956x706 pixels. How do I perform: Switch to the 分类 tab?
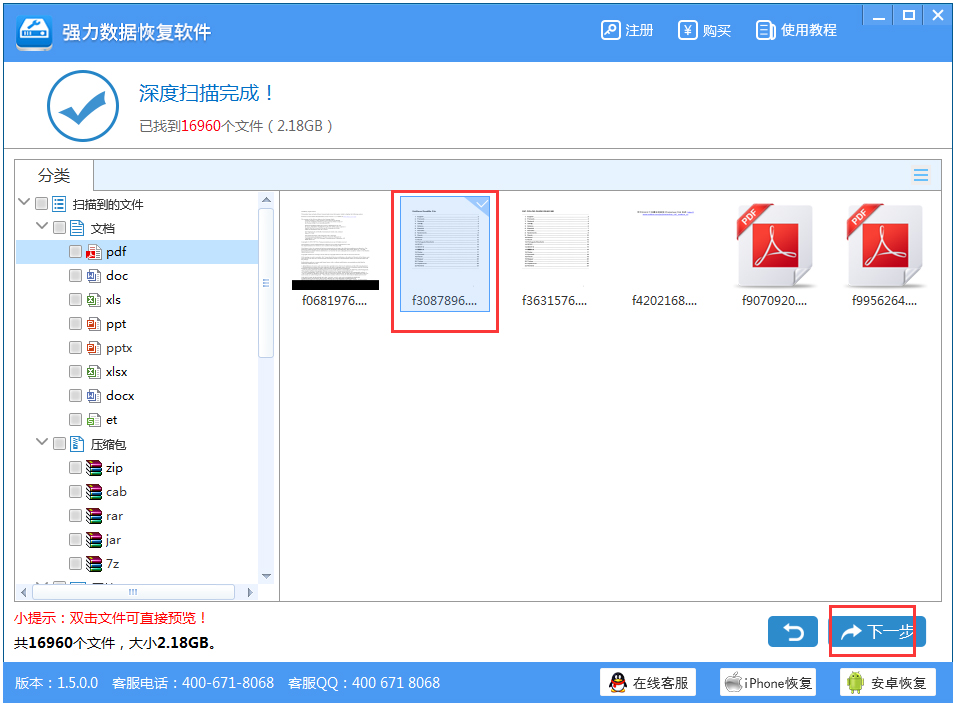click(53, 175)
